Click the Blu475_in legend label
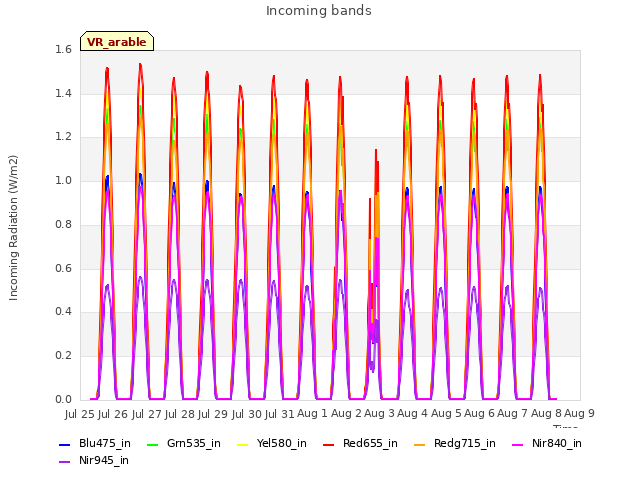This screenshot has width=640, height=480. pyautogui.click(x=105, y=443)
